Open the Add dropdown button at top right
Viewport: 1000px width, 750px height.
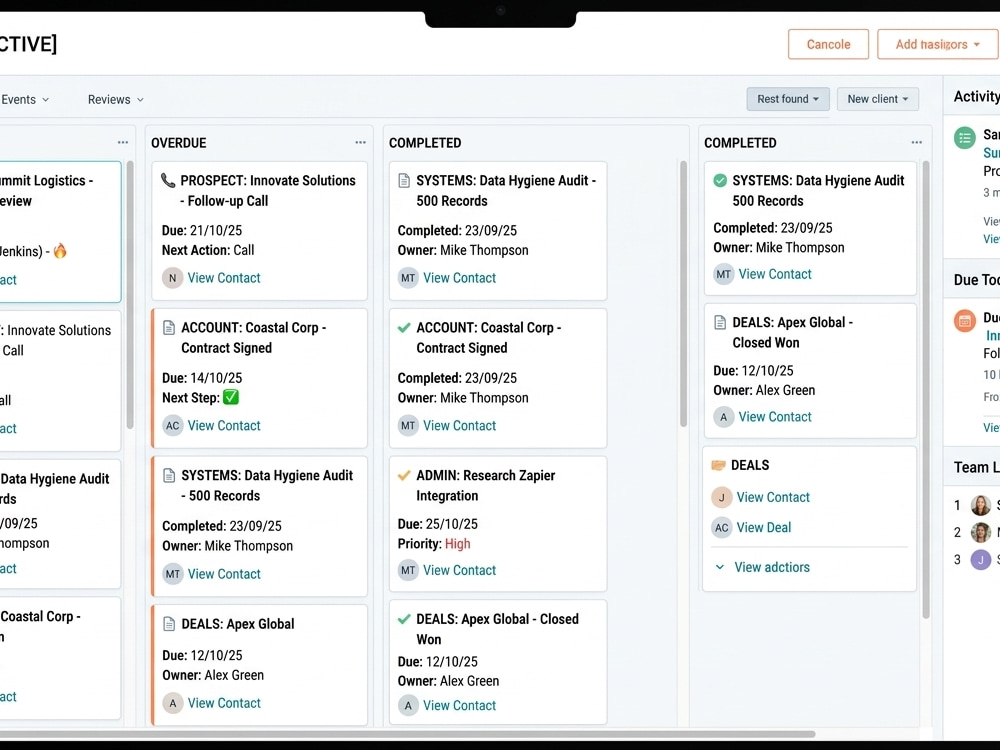(x=937, y=45)
